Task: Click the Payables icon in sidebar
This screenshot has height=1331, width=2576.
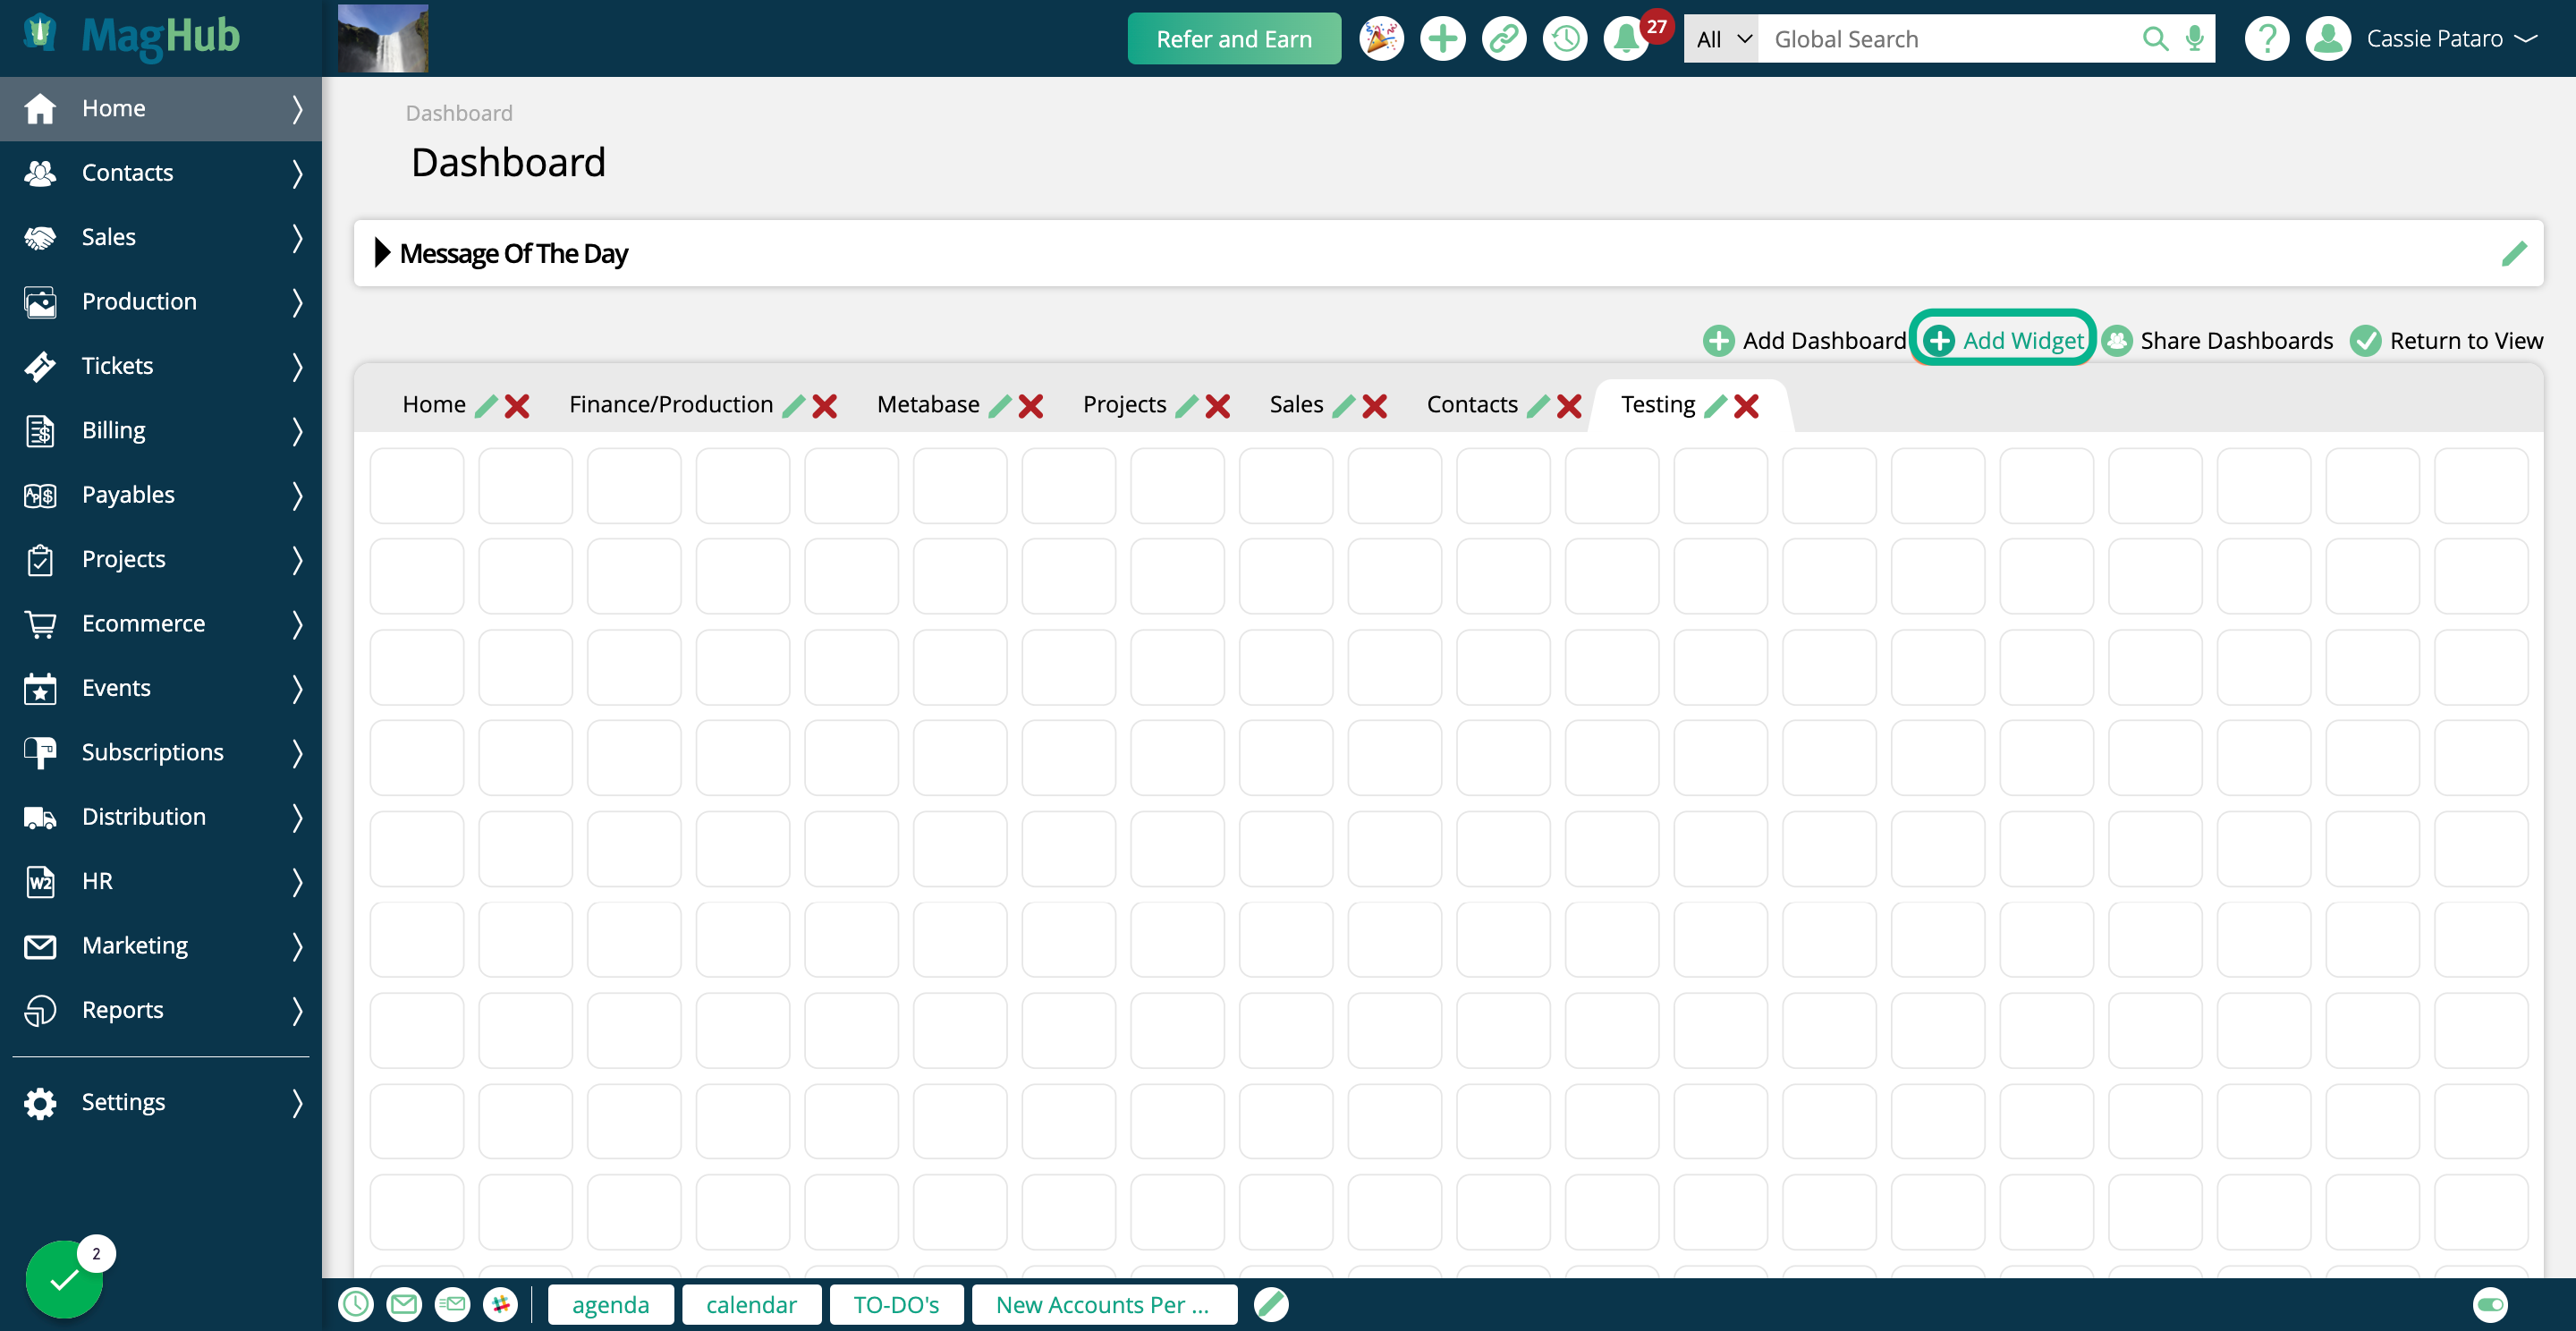Action: 41,494
